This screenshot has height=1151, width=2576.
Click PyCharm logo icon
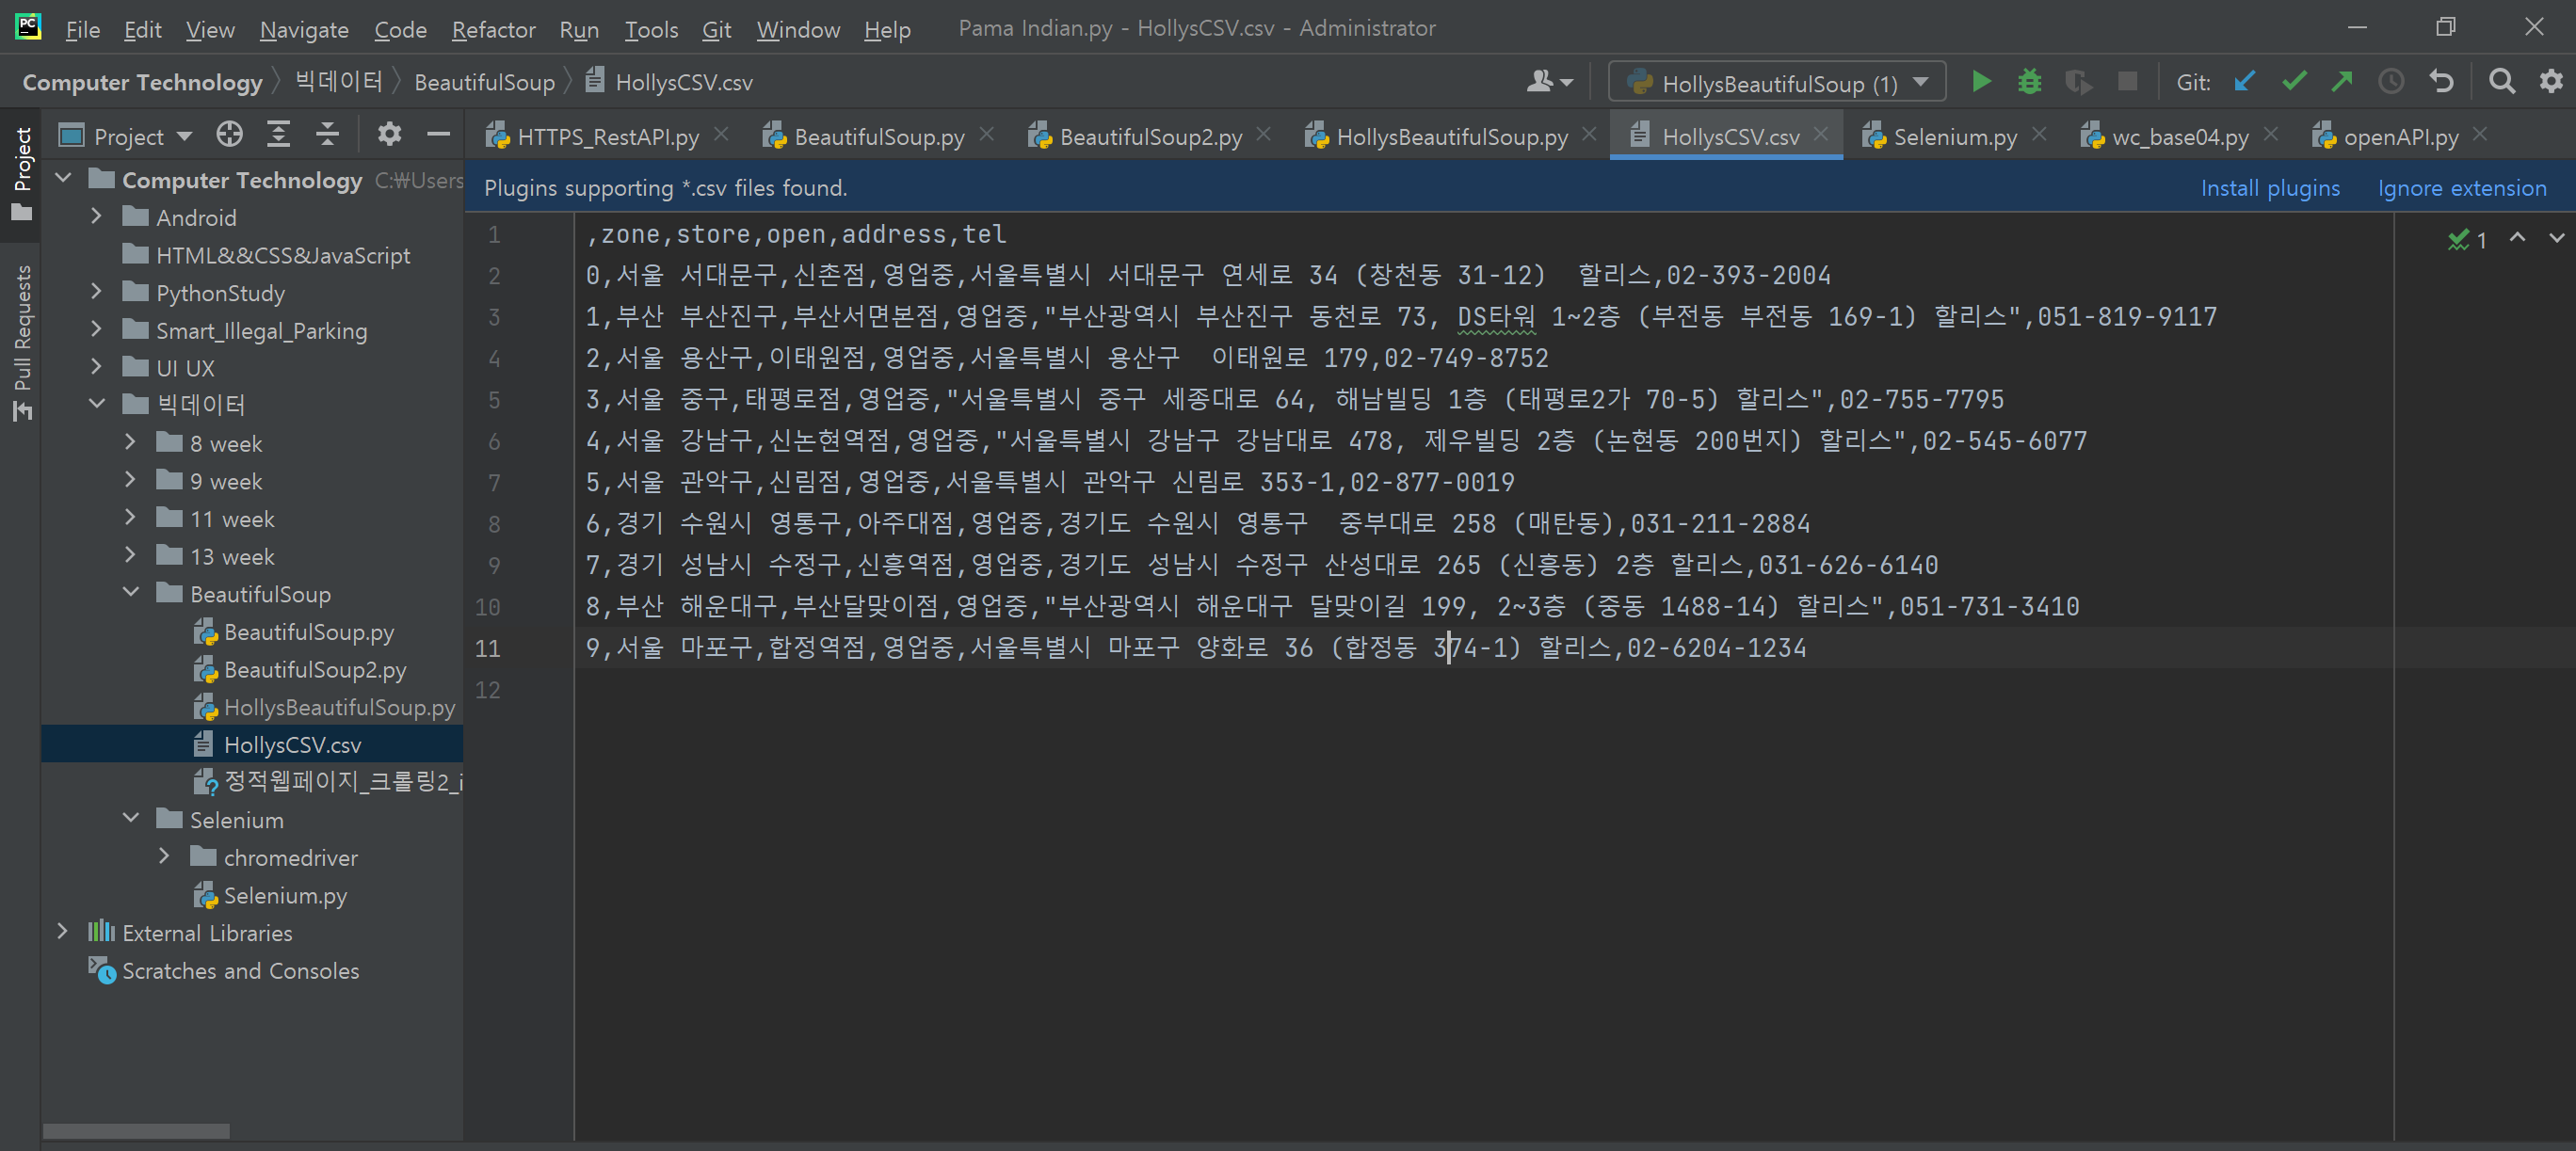28,27
